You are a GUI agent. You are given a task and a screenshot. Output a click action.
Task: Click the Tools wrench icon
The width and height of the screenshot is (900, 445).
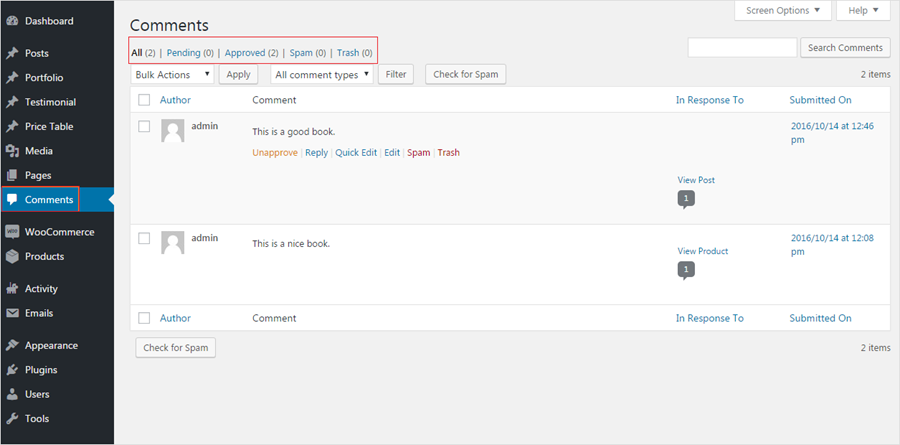(x=11, y=419)
